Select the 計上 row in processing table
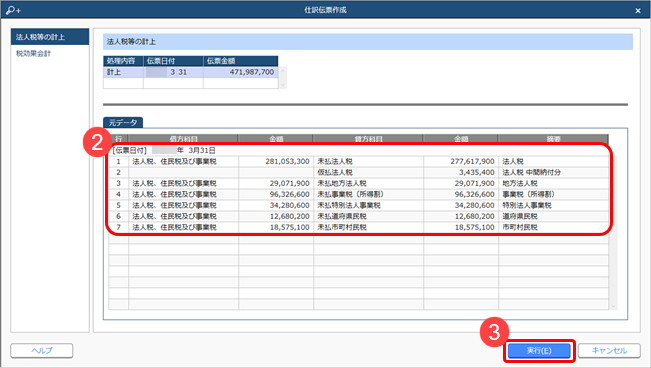This screenshot has height=368, width=651. [191, 72]
